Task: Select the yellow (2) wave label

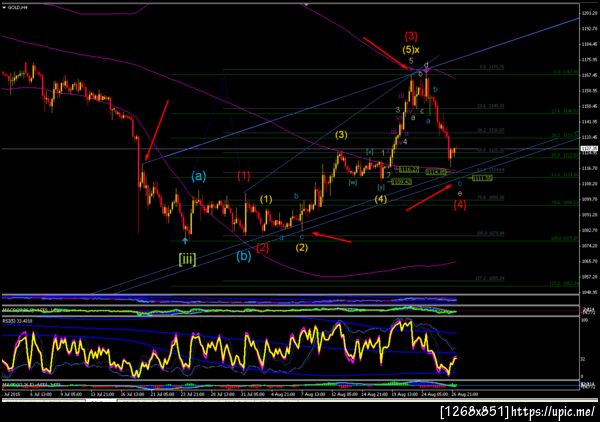Action: point(302,248)
